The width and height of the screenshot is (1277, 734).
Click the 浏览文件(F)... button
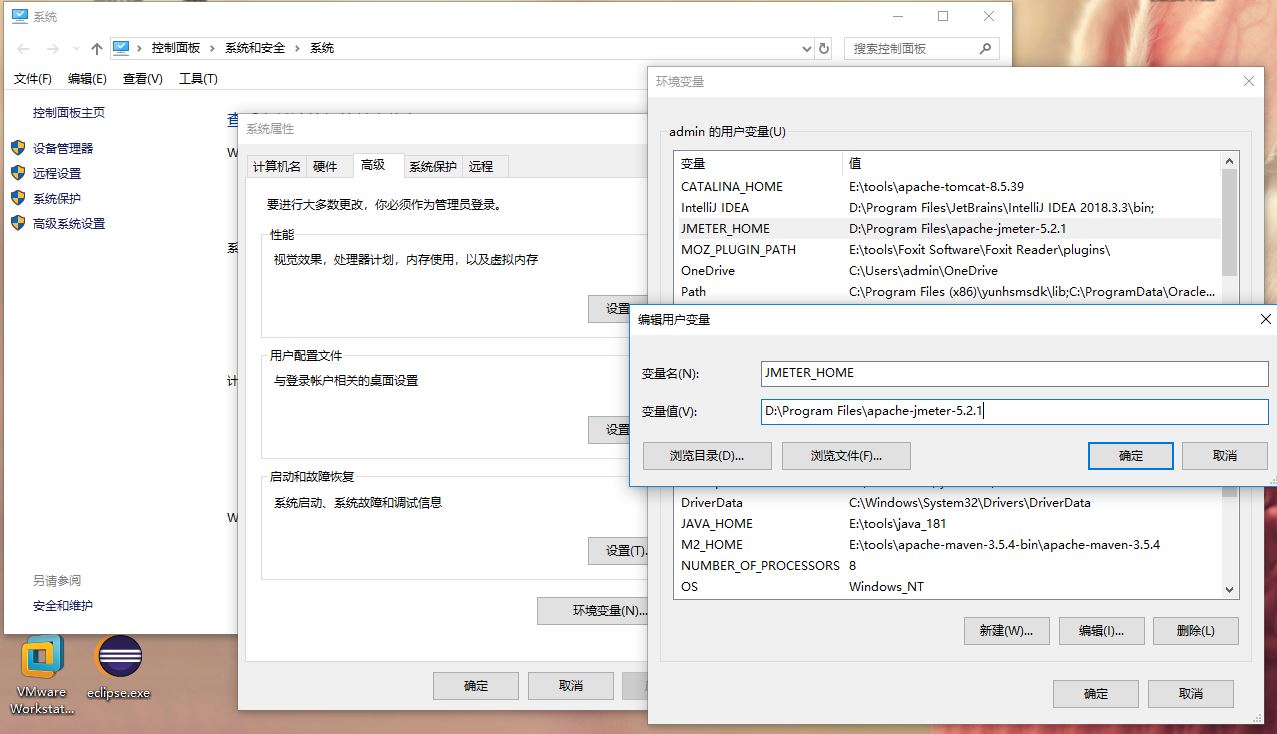coord(846,455)
